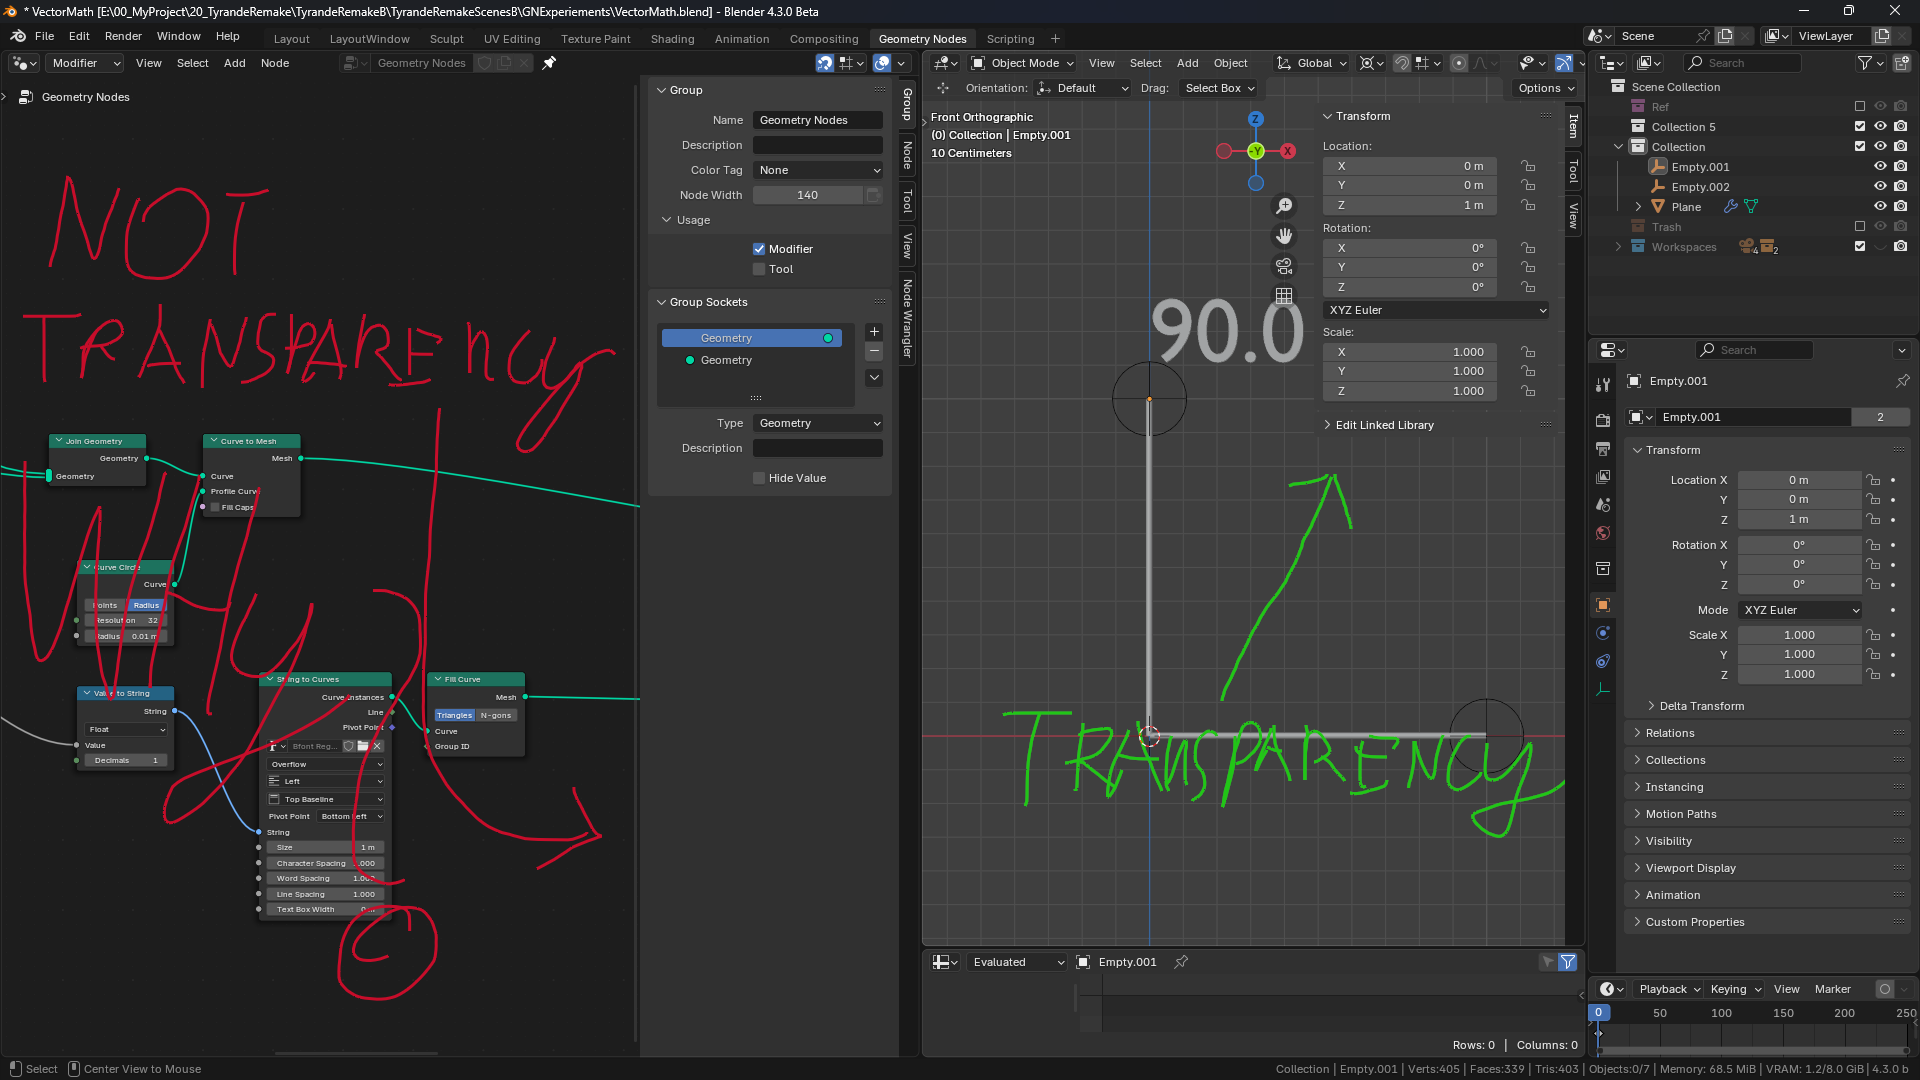Click the Node Width slider field
Image resolution: width=1920 pixels, height=1080 pixels.
[x=808, y=195]
